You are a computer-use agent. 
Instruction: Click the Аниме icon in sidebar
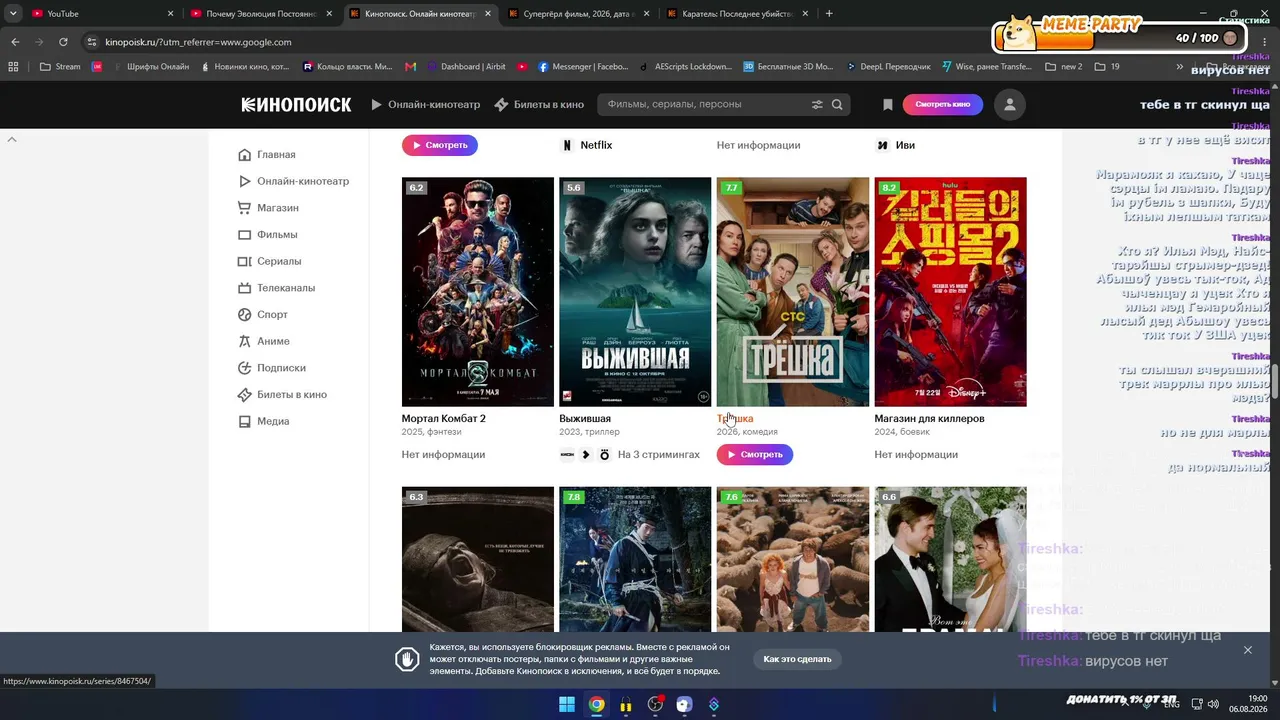tap(244, 341)
